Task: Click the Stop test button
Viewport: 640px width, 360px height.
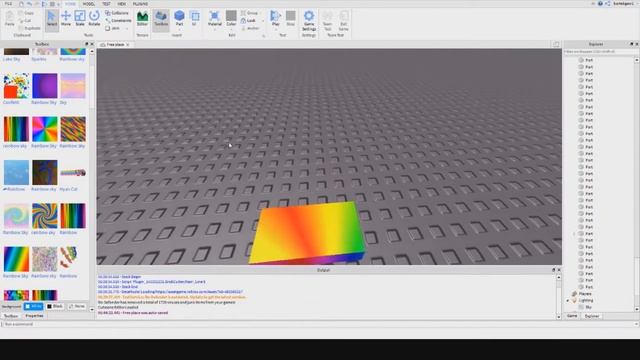Action: click(x=291, y=19)
